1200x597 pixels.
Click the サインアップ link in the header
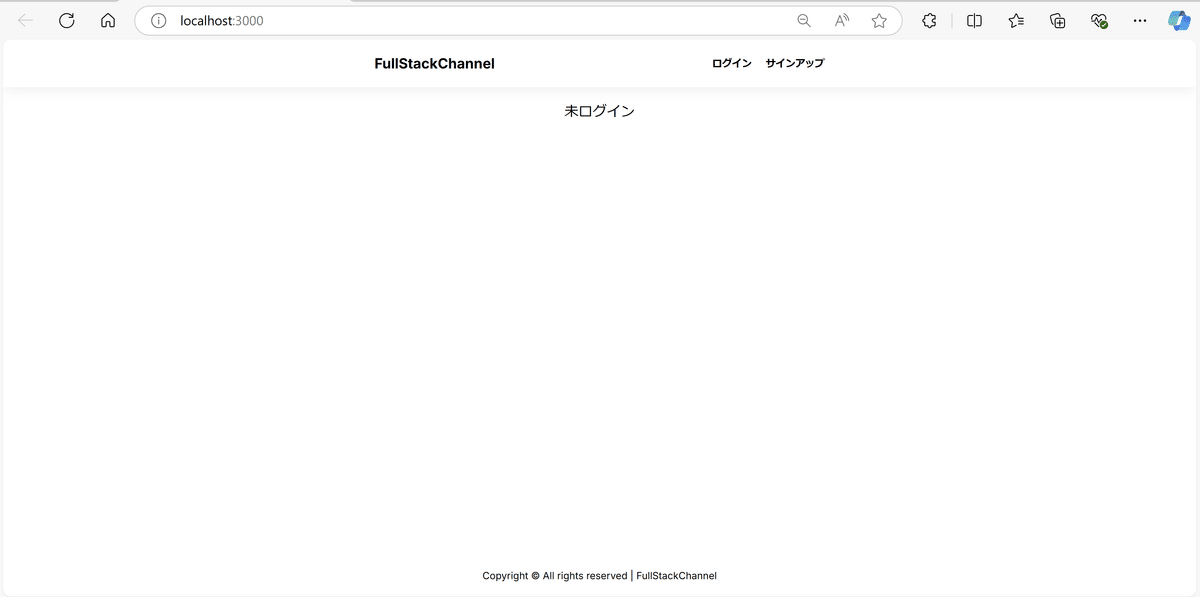(795, 63)
